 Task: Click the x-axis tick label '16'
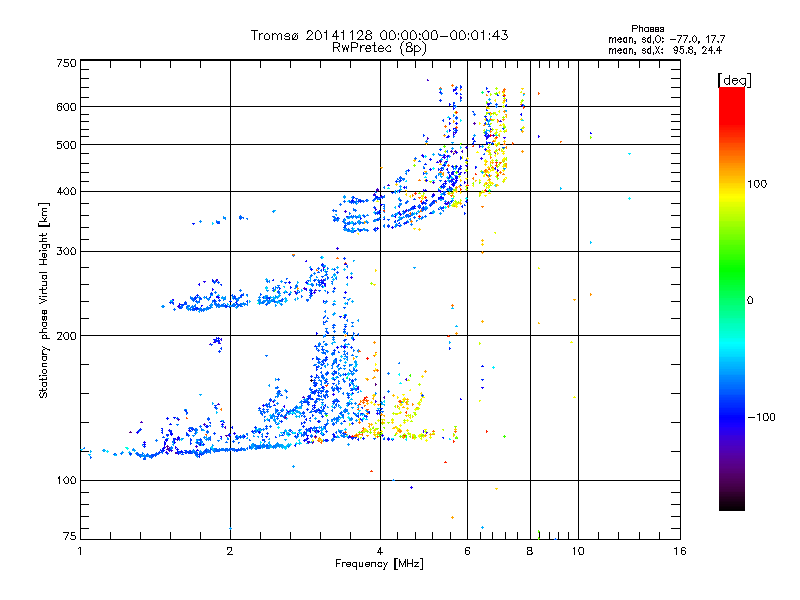680,551
